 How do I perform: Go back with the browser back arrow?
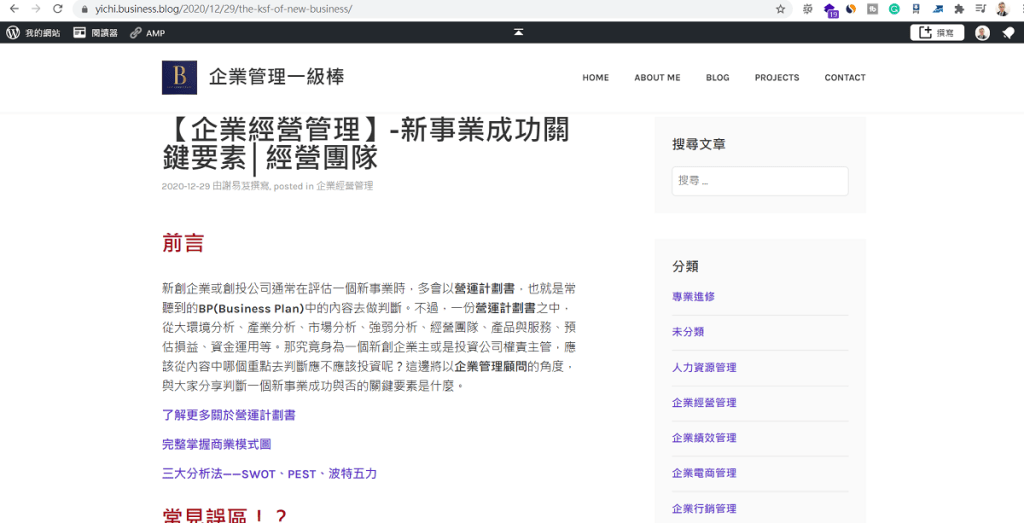14,9
